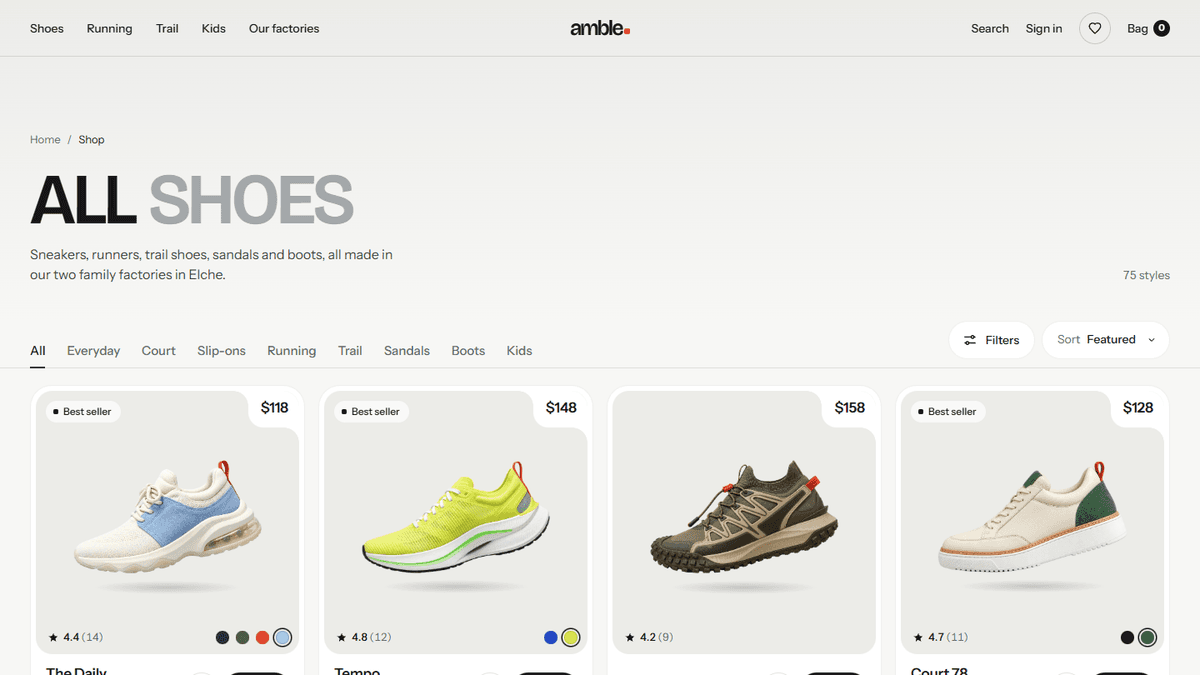The height and width of the screenshot is (675, 1200).
Task: Click the 4.7 (11) star rating
Action: [941, 637]
